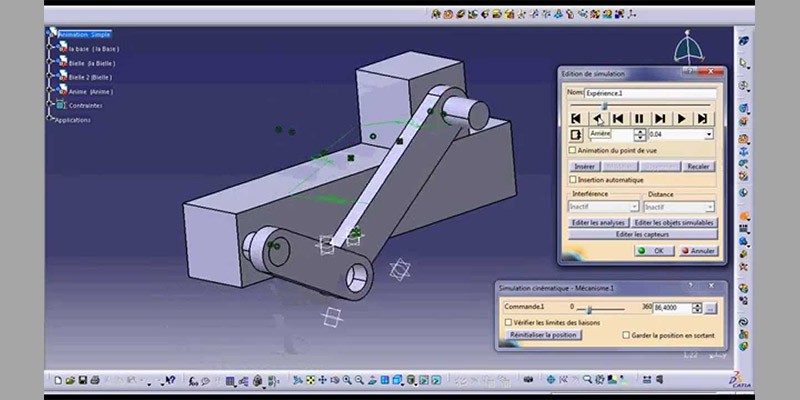Open the Interférence Inactif dropdown
800x400 pixels.
(x=632, y=206)
